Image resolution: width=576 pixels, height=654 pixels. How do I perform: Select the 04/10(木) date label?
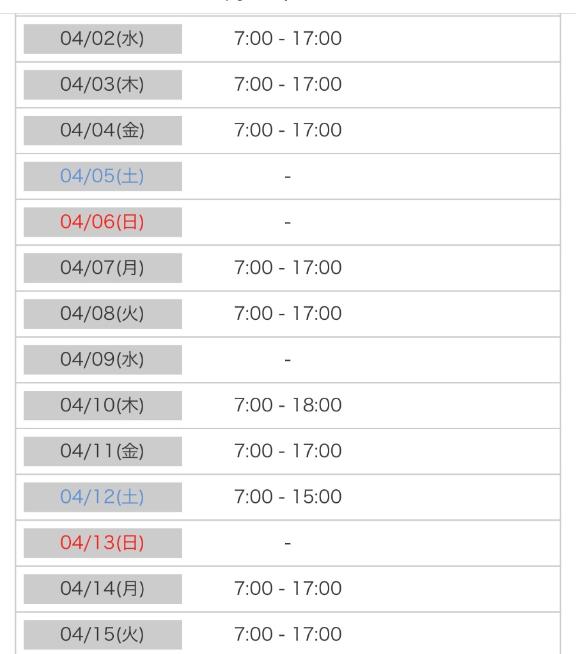pyautogui.click(x=103, y=405)
